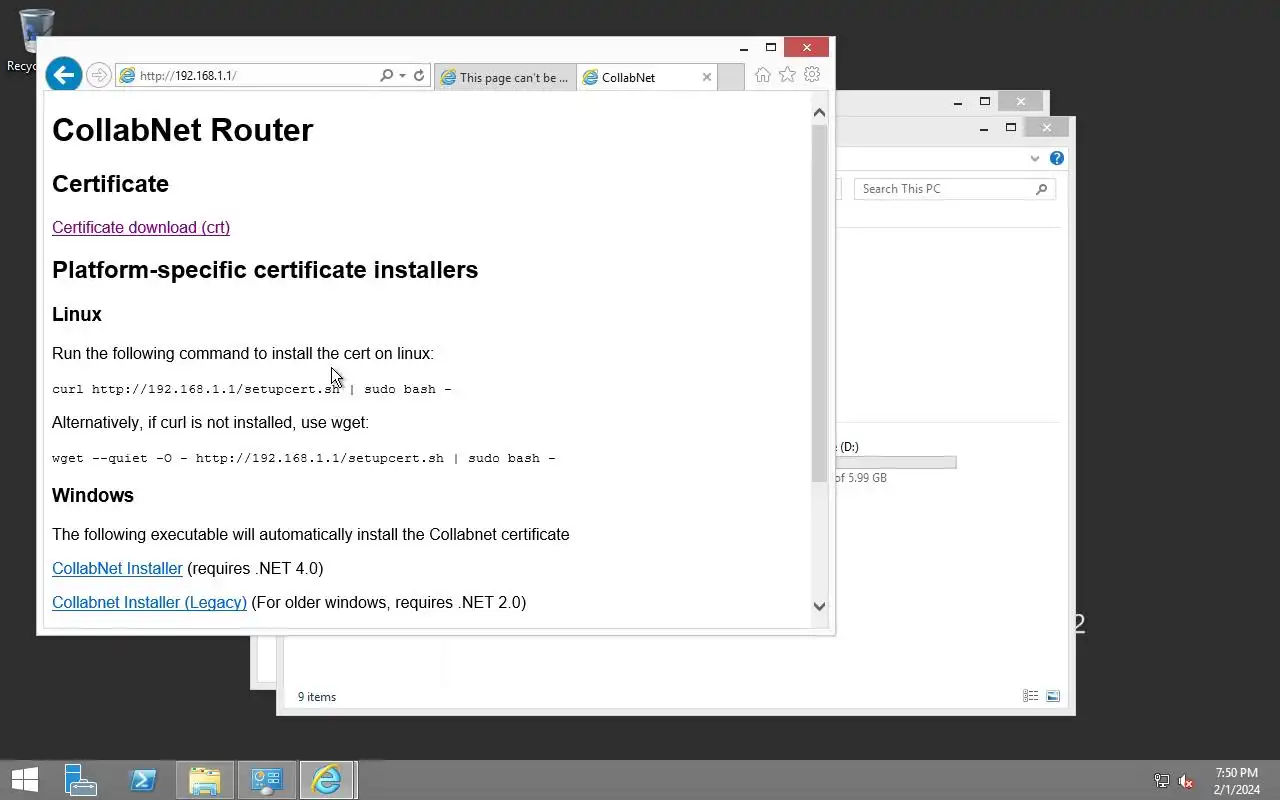Open Control Panel taskbar icon

(x=266, y=780)
